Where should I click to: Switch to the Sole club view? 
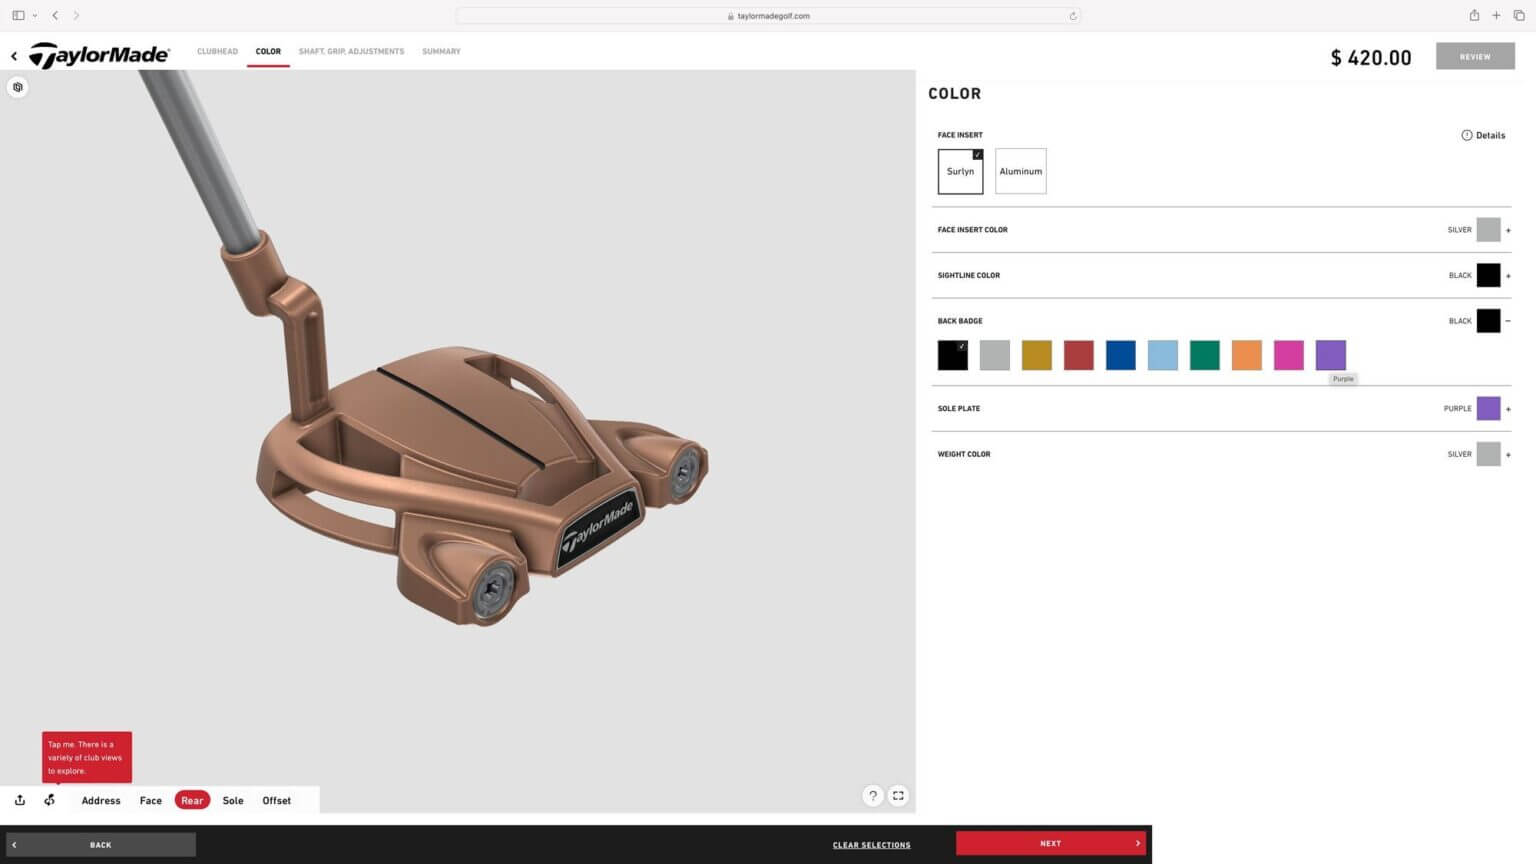coord(233,800)
